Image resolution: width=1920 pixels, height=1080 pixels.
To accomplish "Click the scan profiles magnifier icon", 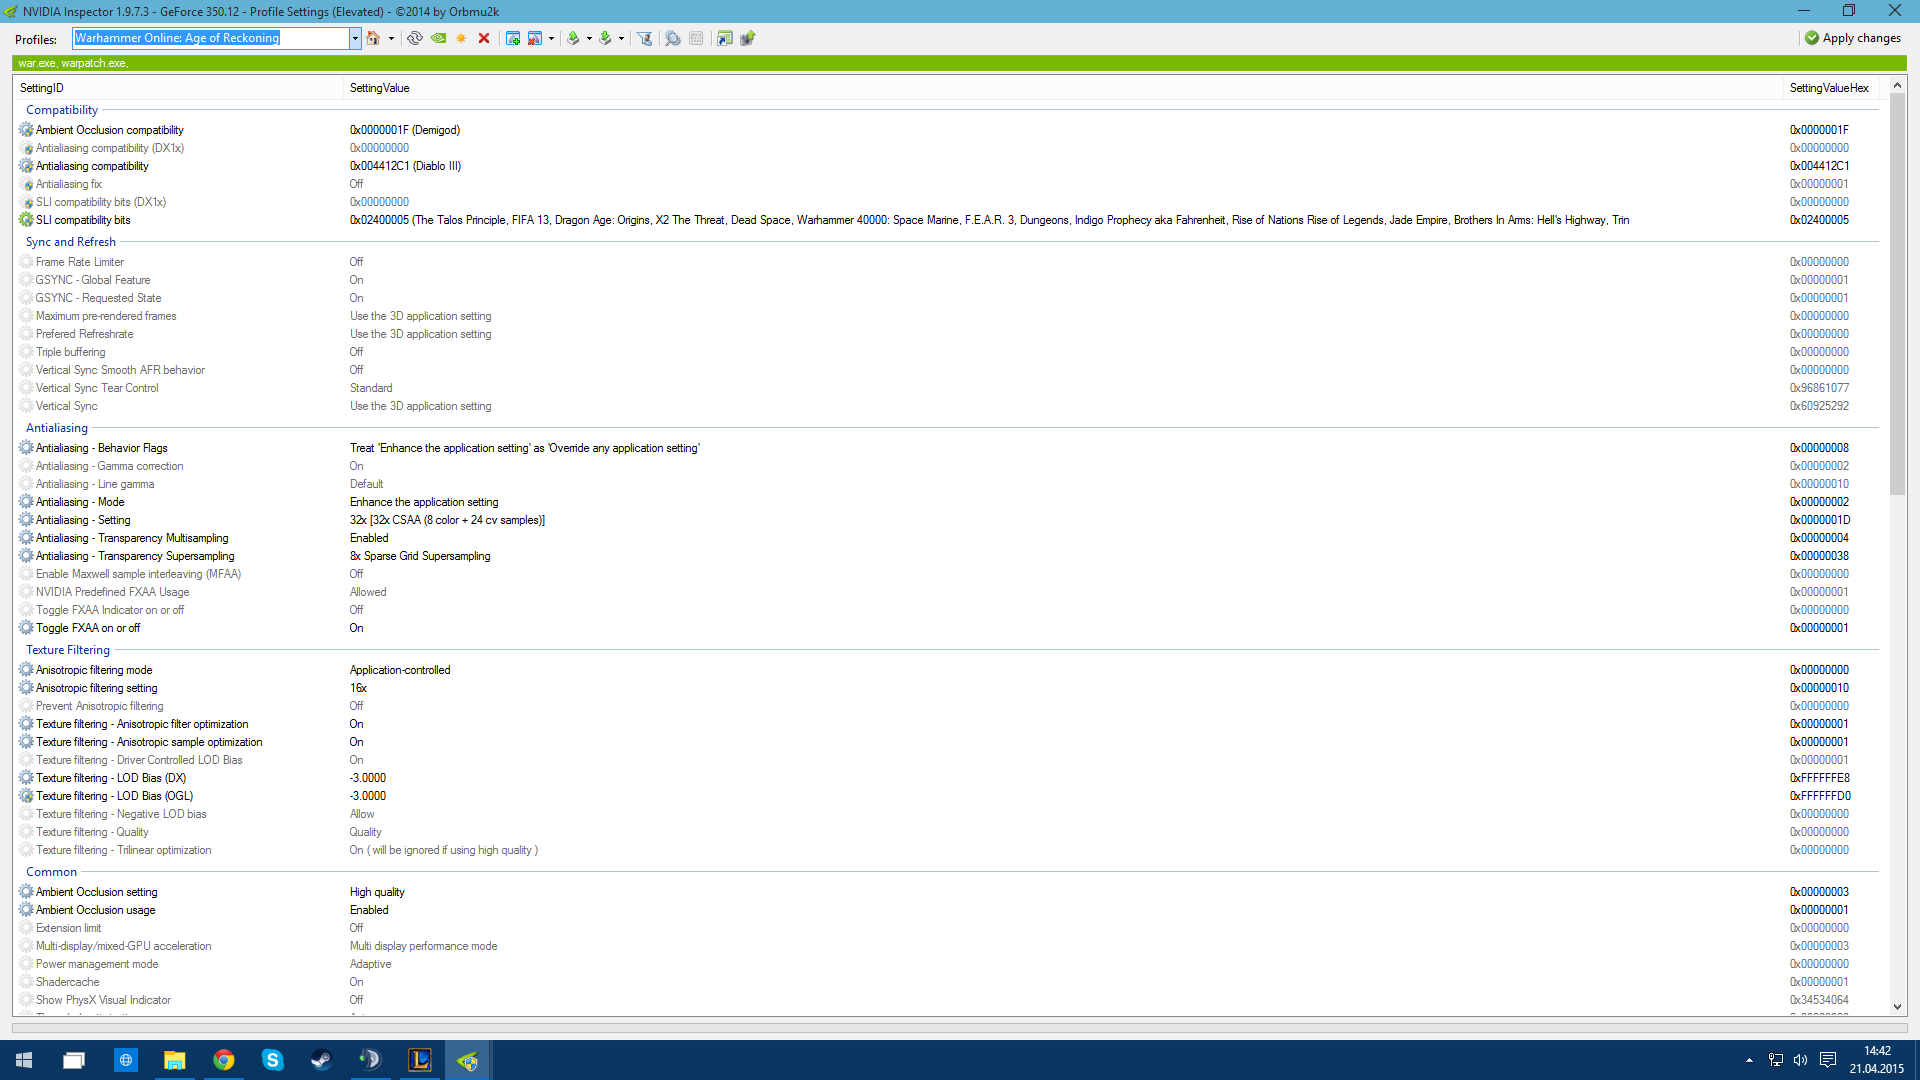I will pyautogui.click(x=673, y=38).
